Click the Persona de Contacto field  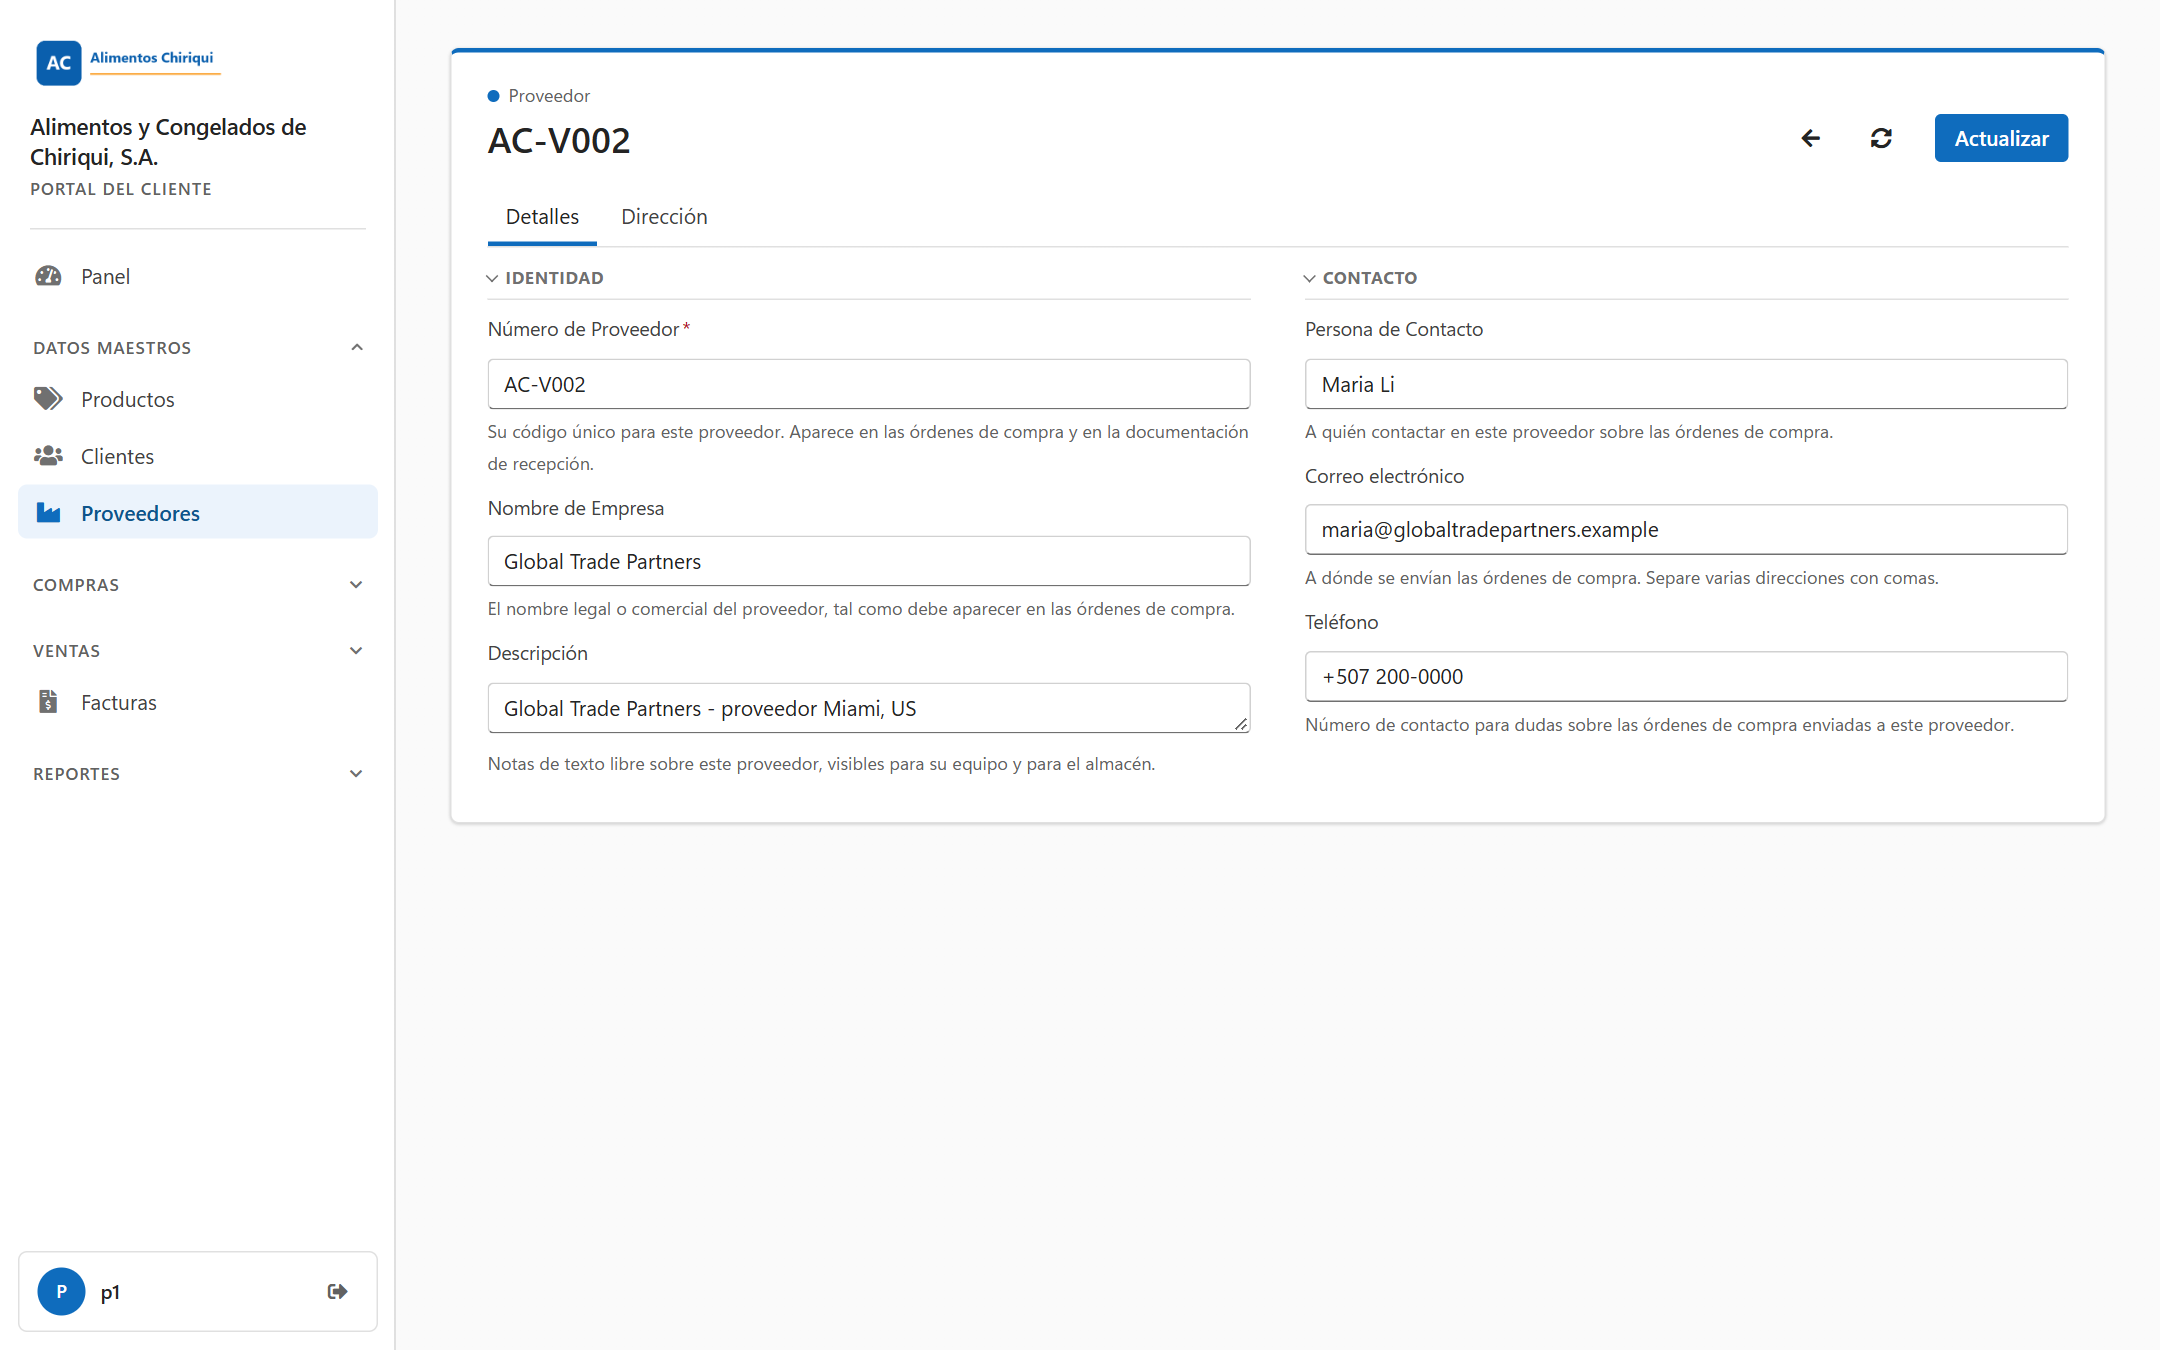point(1686,384)
